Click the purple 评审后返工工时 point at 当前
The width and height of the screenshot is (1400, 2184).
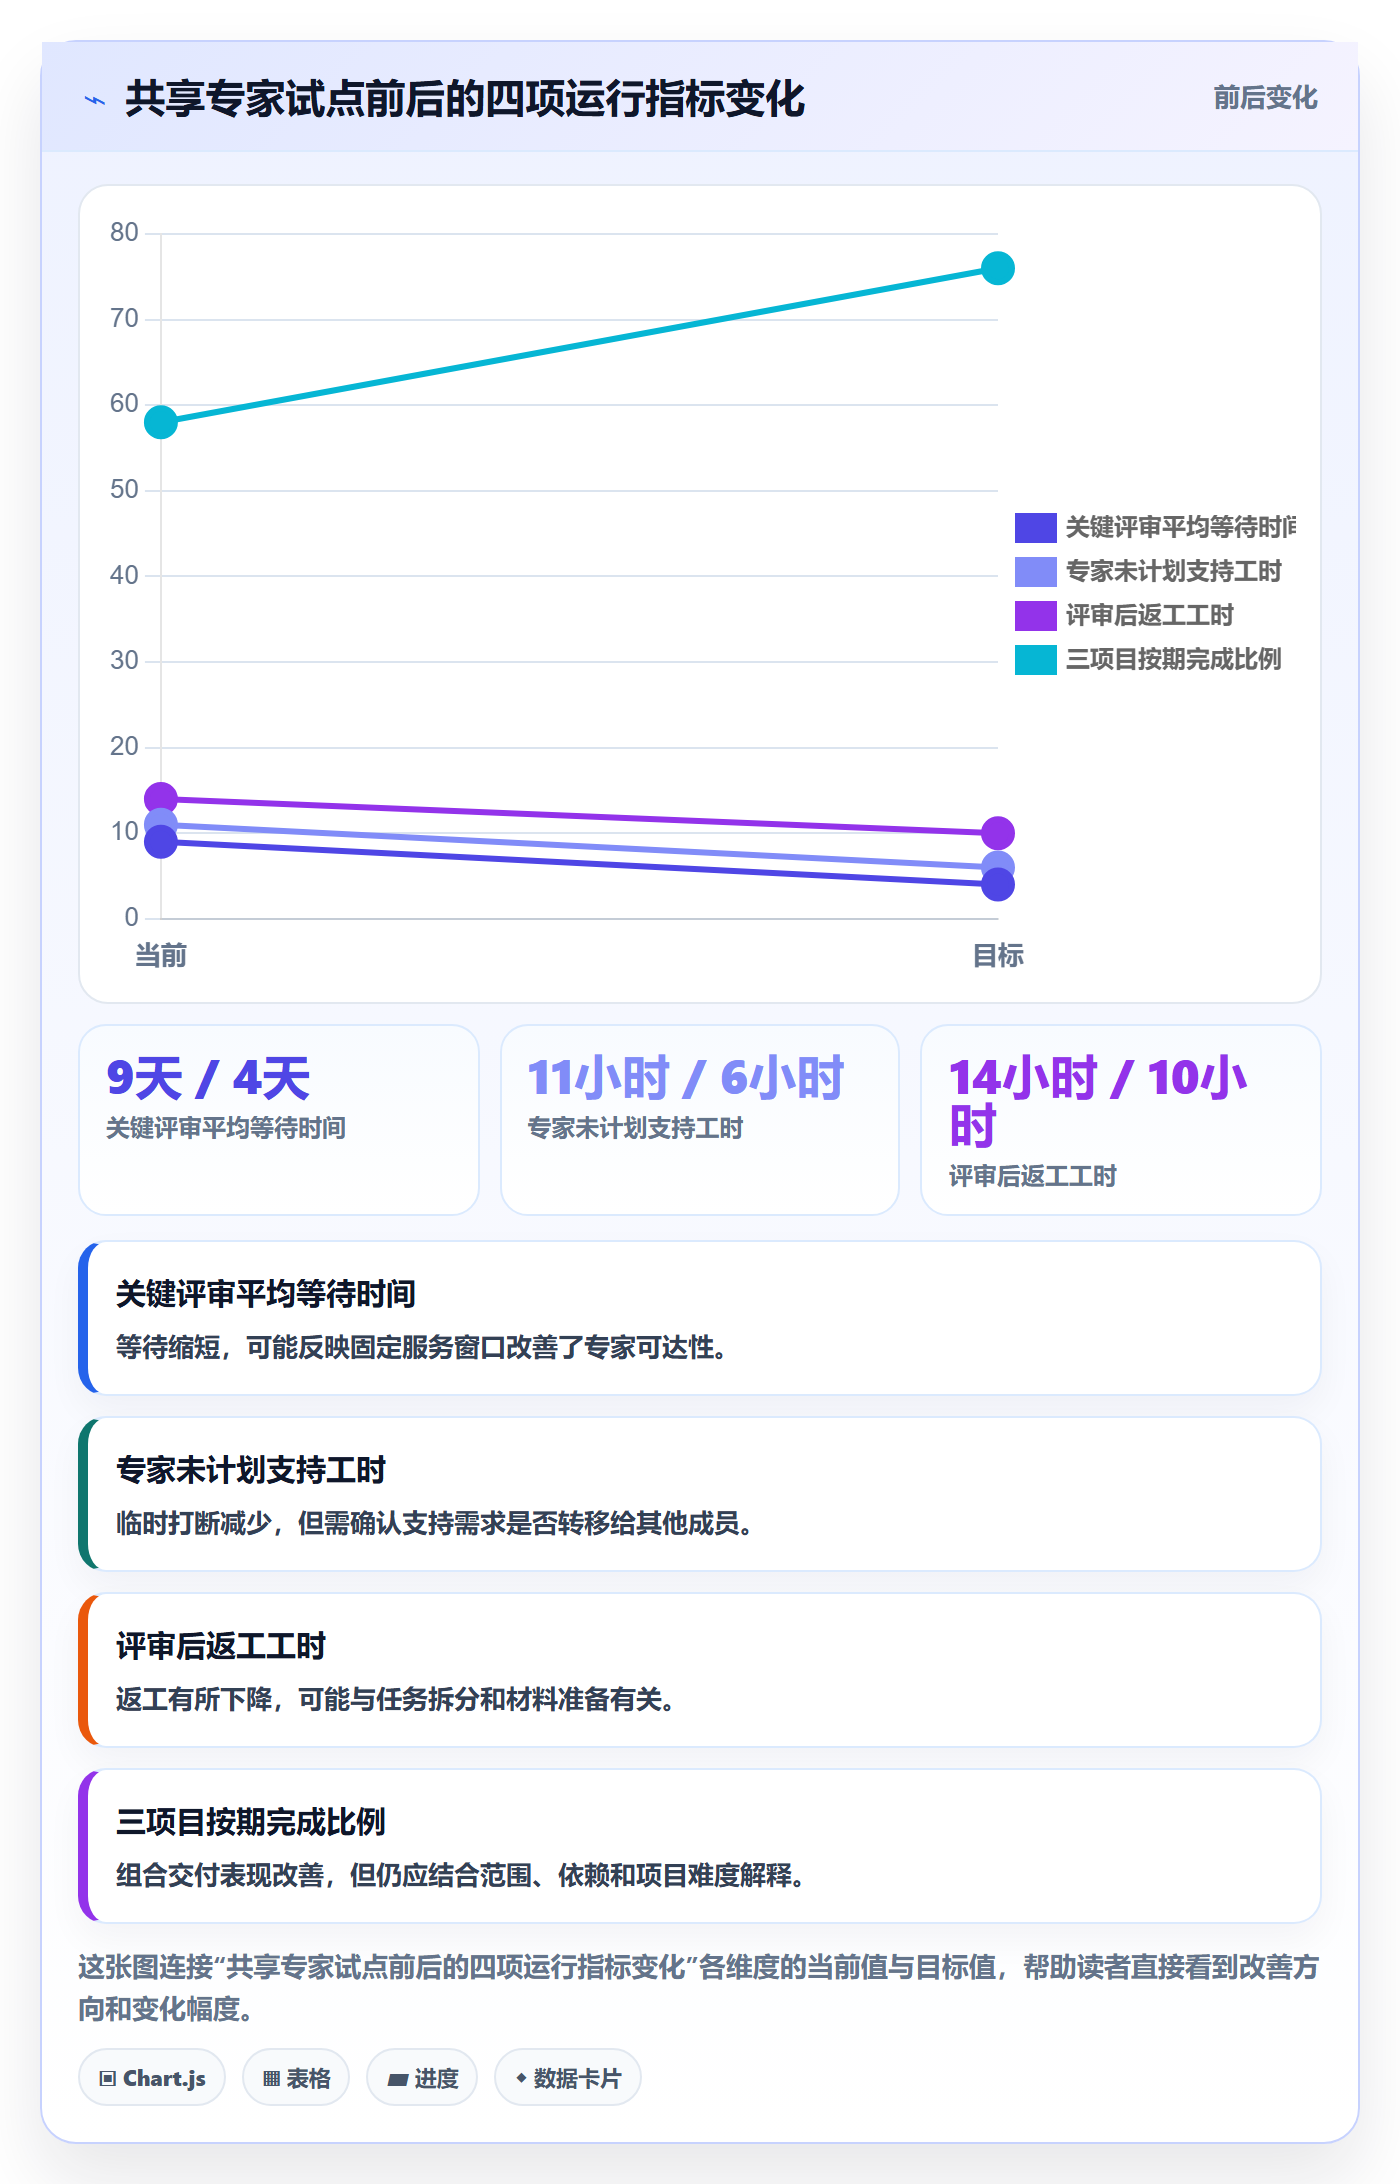coord(161,797)
